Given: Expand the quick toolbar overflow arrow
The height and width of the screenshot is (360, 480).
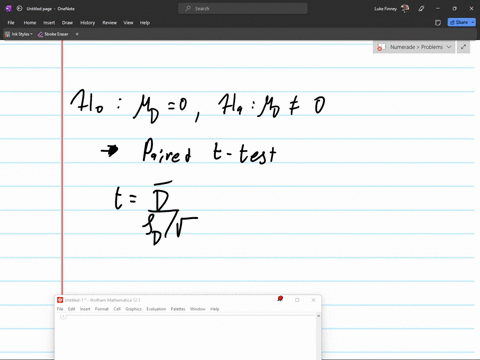Looking at the screenshot, I should coord(77,34).
